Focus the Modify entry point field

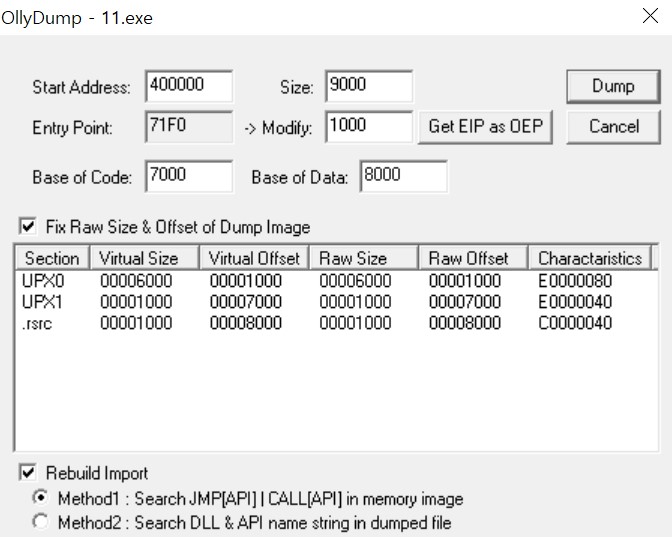tap(369, 127)
